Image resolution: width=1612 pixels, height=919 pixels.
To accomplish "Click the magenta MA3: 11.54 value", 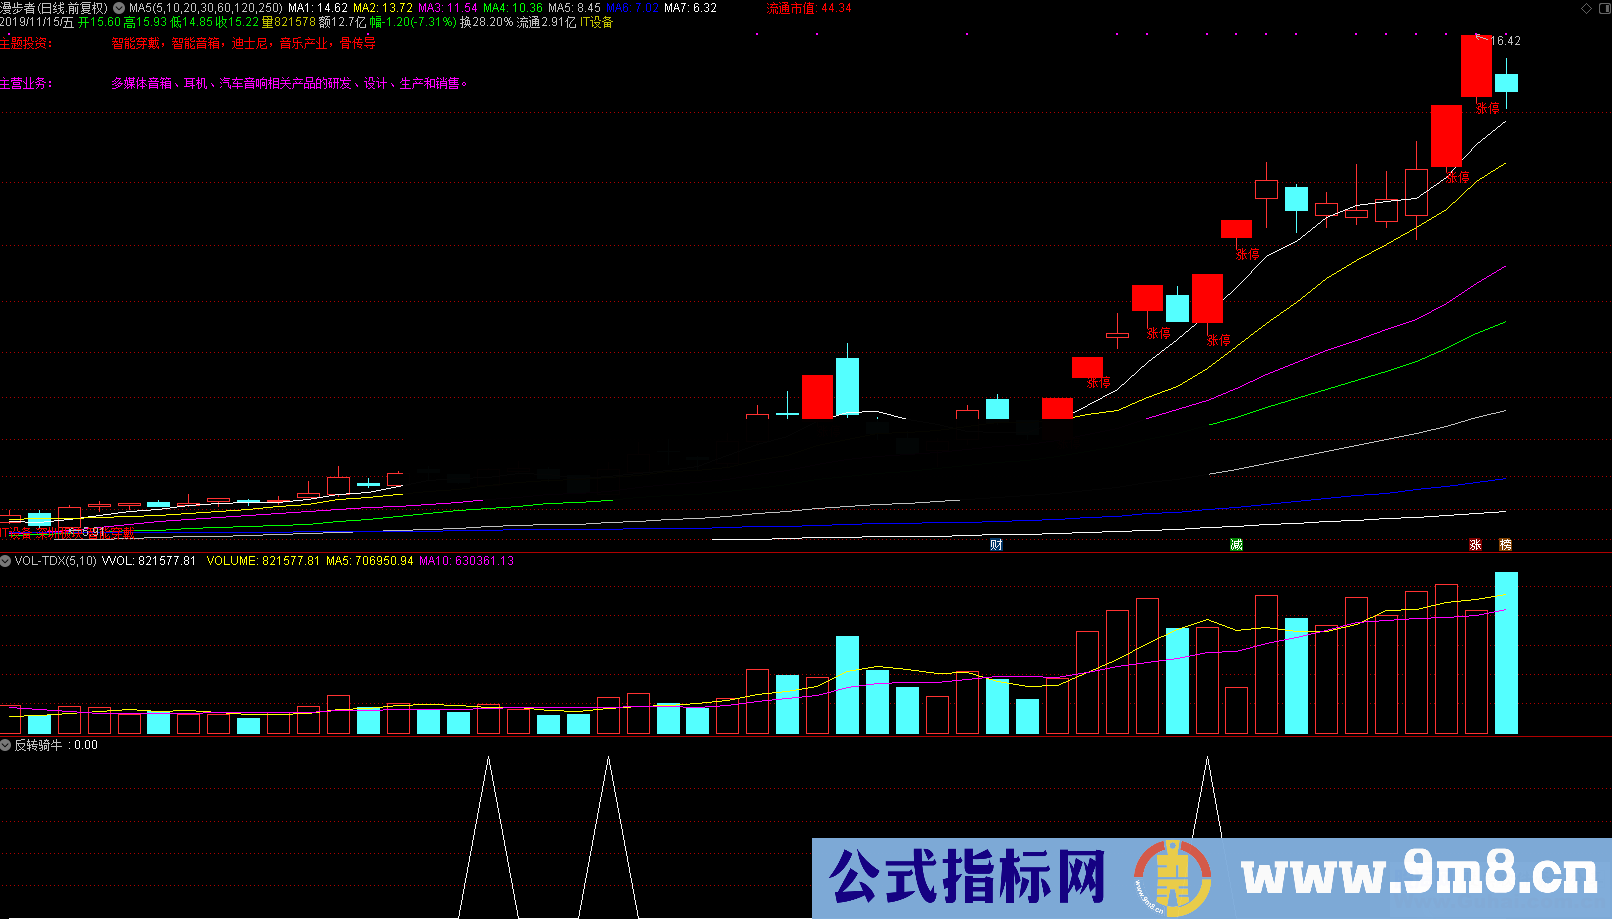I will (448, 8).
